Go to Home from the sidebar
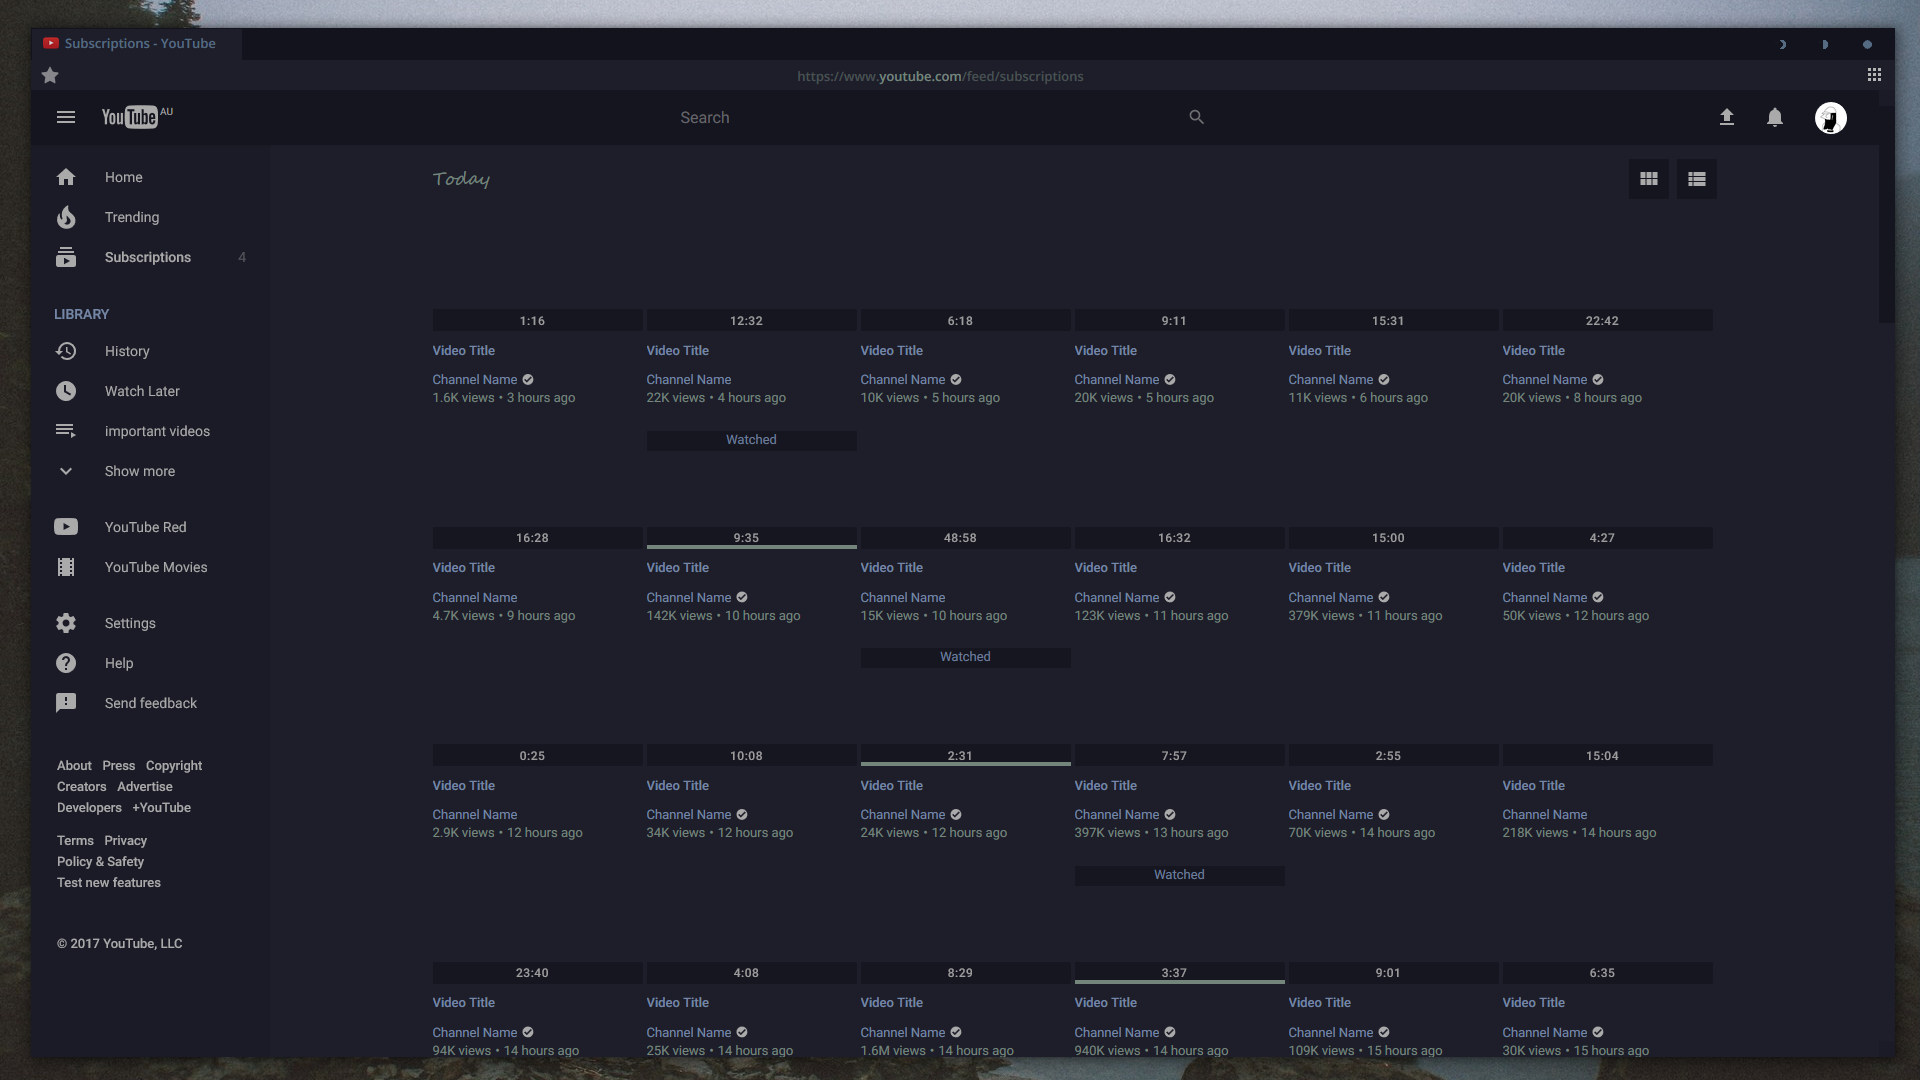Screen dimensions: 1920x1080 tap(122, 177)
